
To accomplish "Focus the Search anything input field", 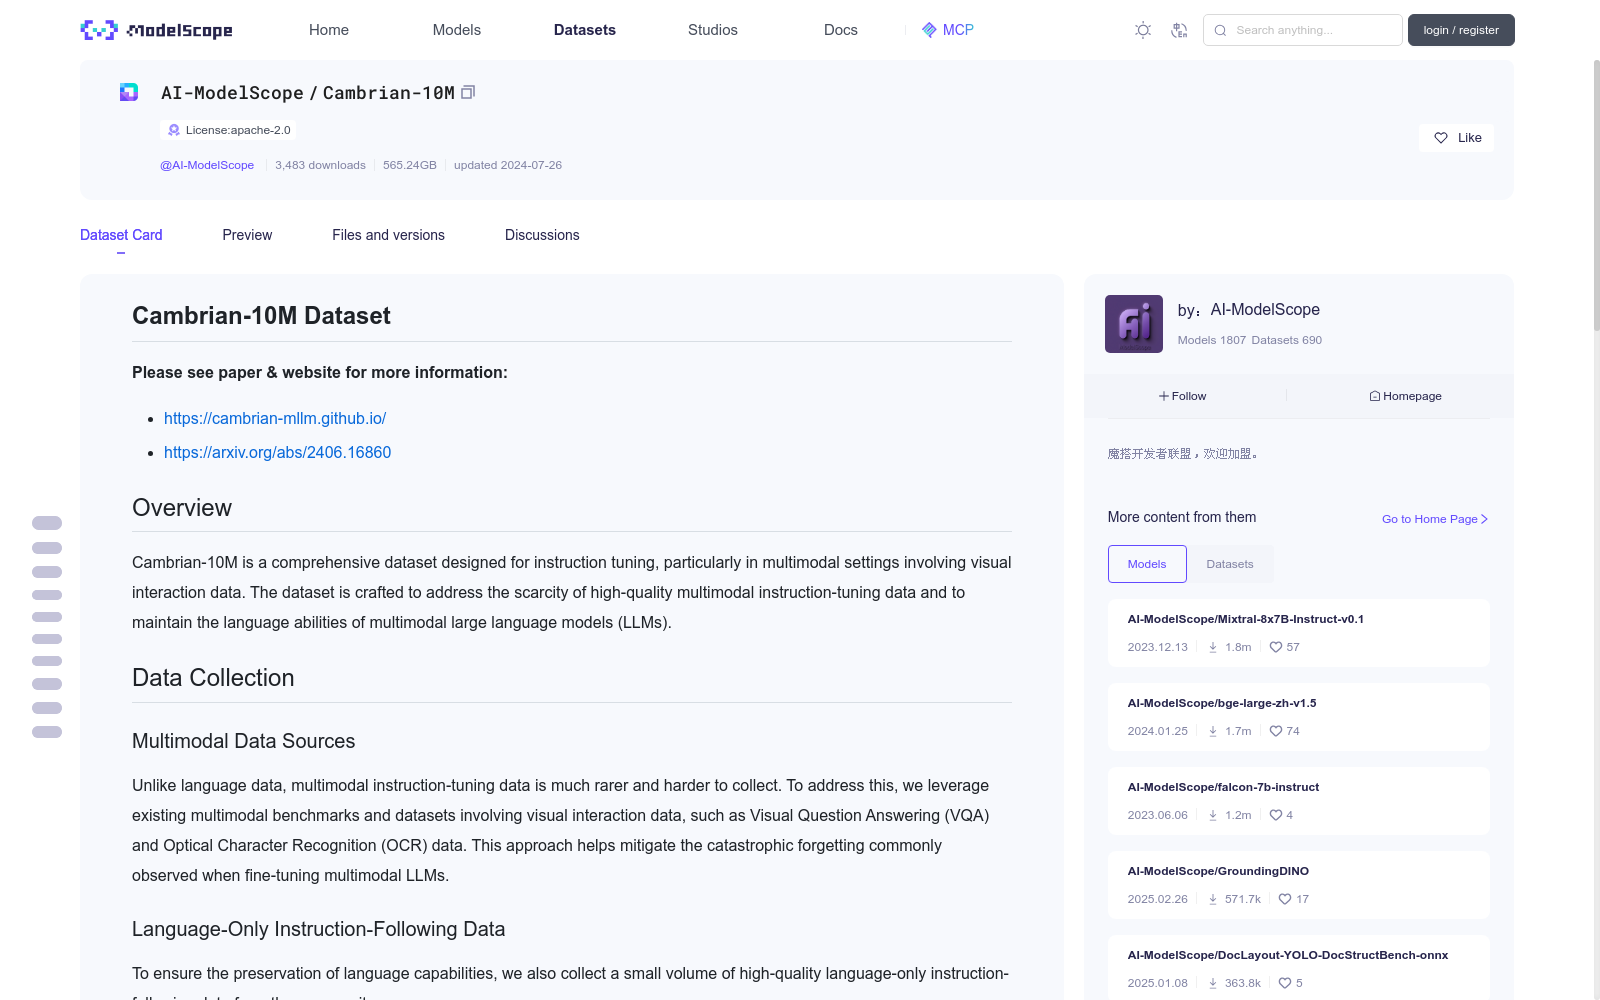I will pyautogui.click(x=1303, y=30).
